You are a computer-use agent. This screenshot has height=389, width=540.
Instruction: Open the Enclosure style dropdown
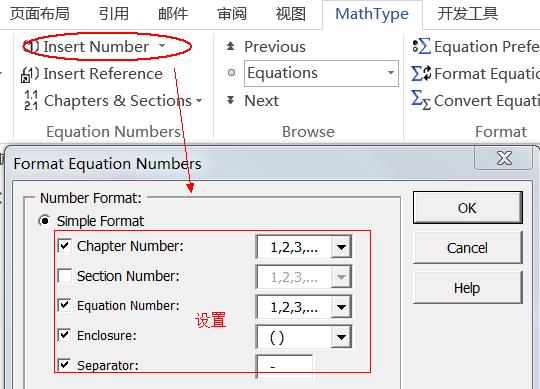click(341, 337)
